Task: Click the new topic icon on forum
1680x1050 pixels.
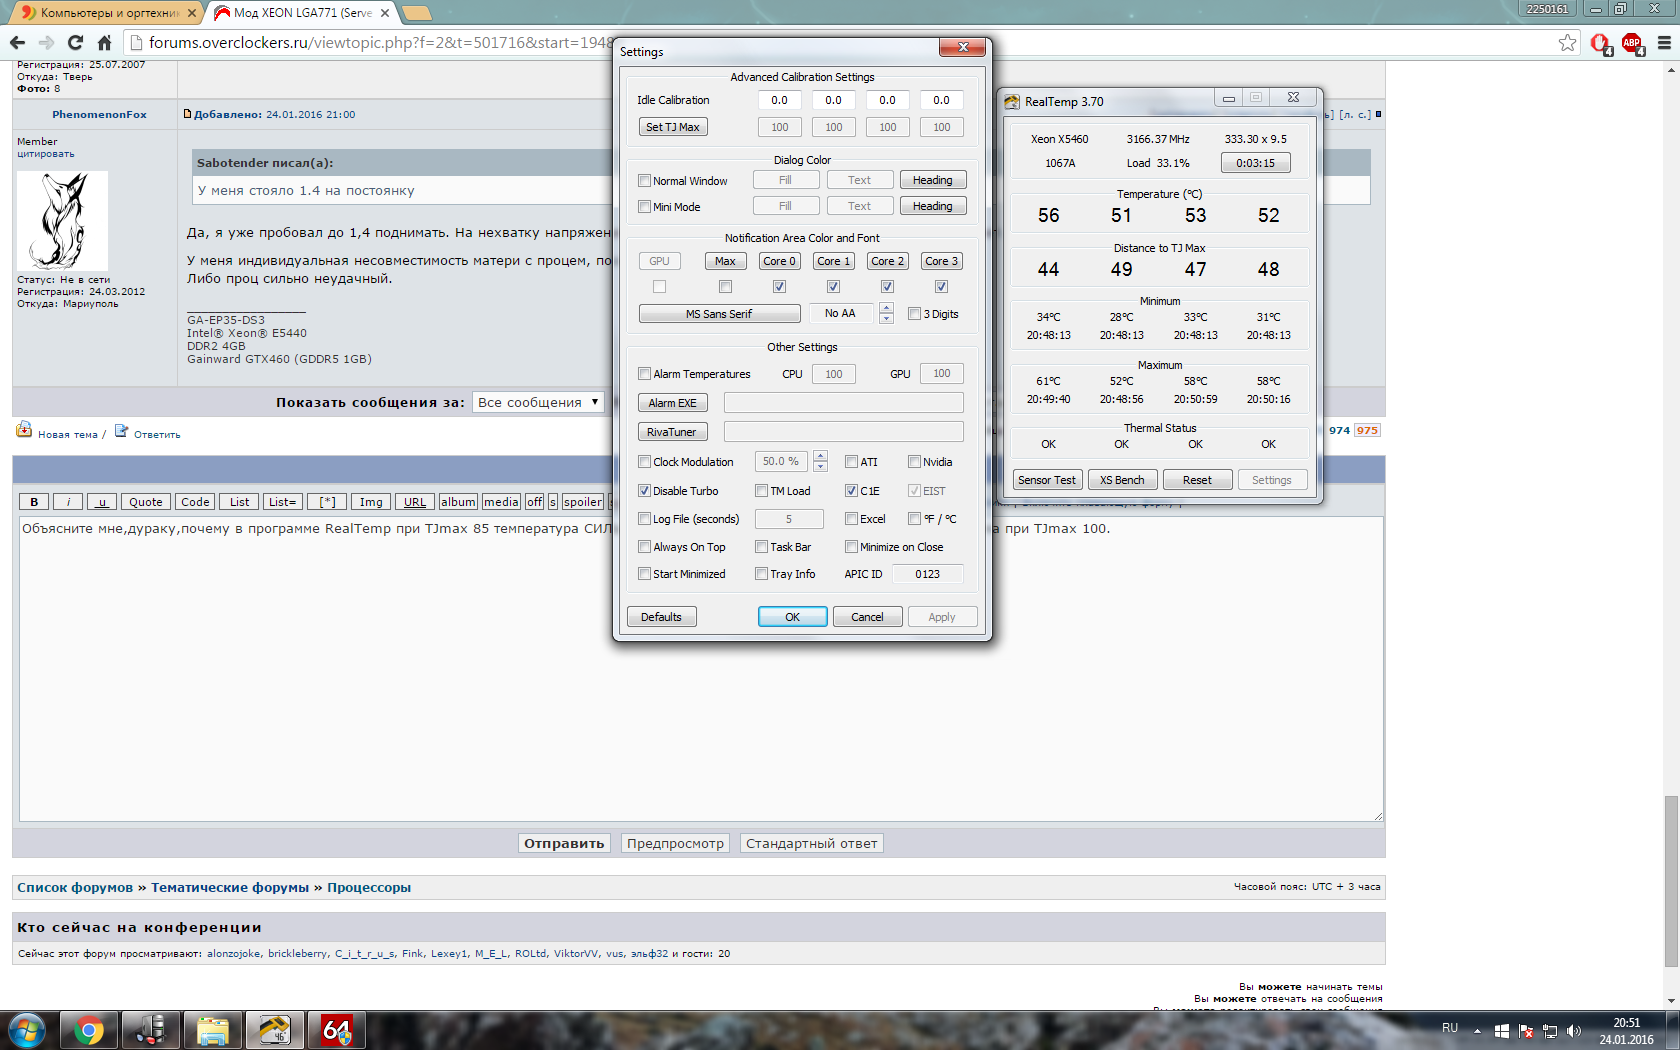Action: coord(24,430)
